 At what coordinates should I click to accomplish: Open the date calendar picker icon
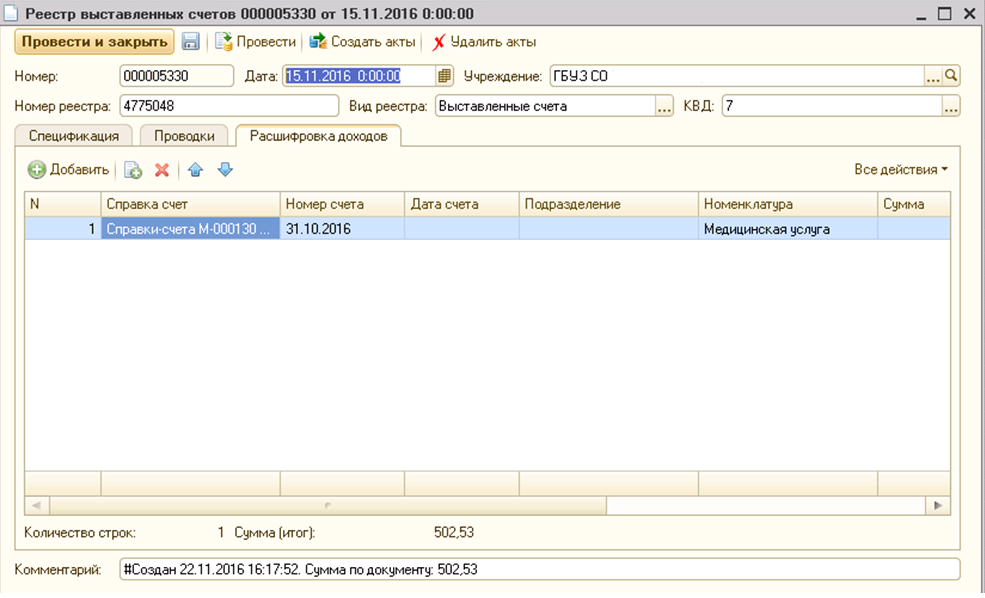click(x=445, y=76)
